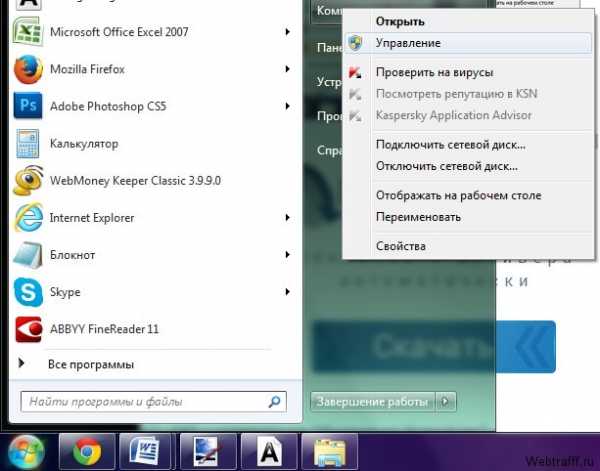The width and height of the screenshot is (600, 471).
Task: Click the Internet Explorer label text
Action: pos(92,218)
